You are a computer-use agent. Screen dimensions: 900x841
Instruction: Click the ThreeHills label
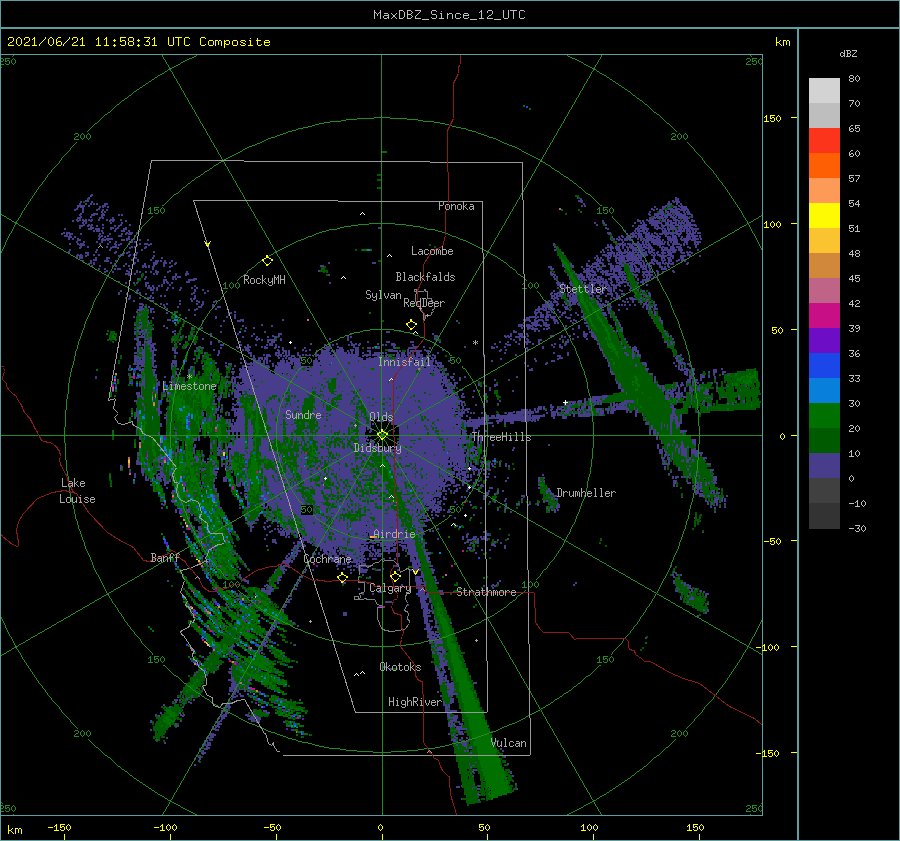[x=502, y=437]
